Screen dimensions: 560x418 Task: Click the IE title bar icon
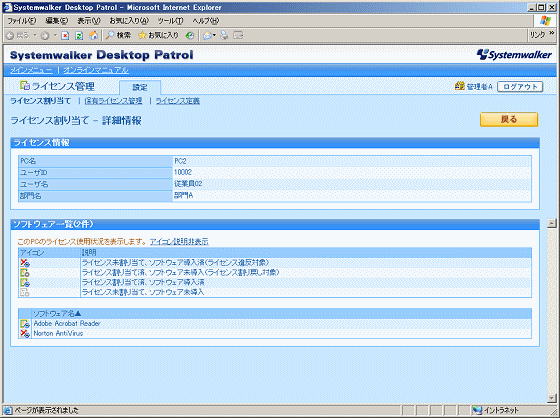[7, 7]
